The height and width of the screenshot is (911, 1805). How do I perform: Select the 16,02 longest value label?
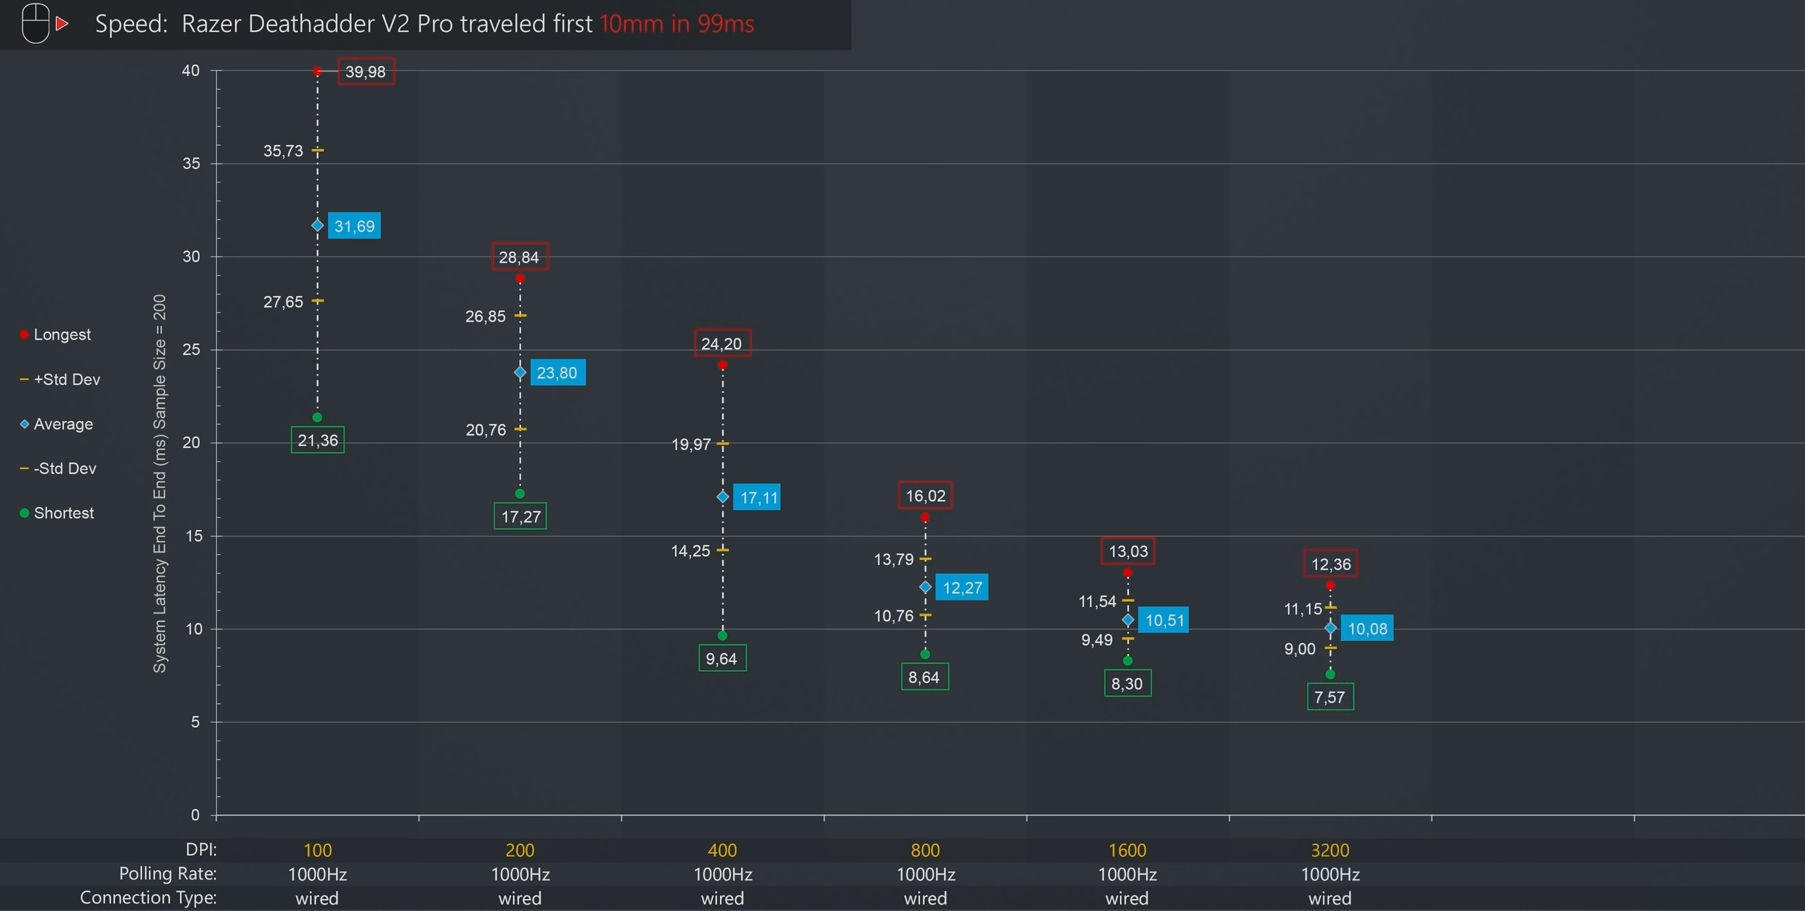click(x=925, y=496)
